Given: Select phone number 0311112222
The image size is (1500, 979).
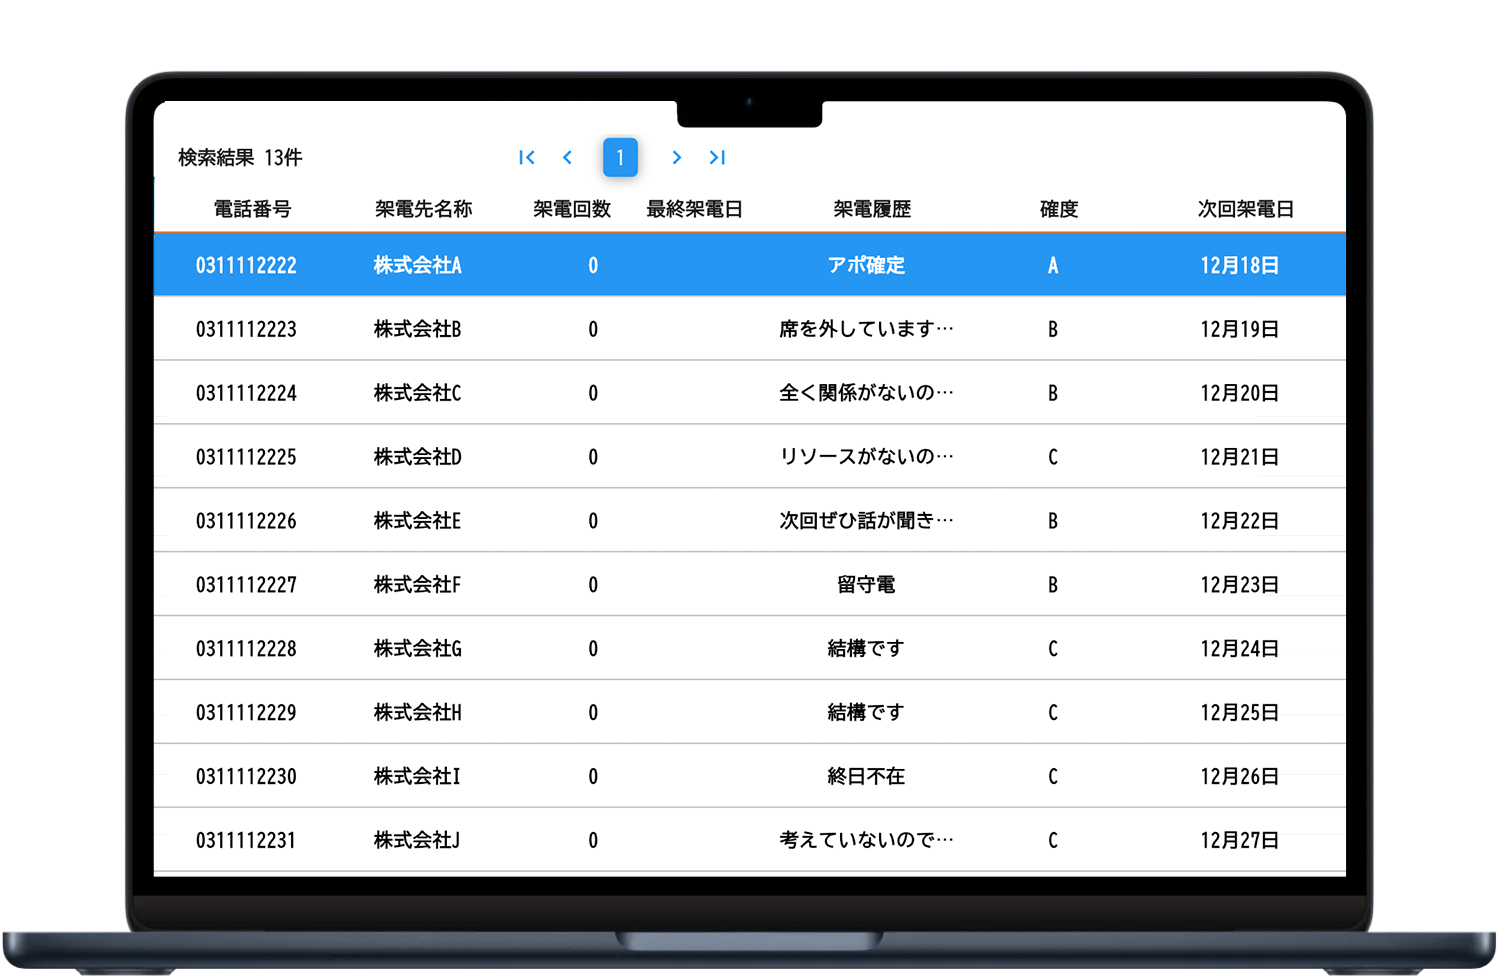Looking at the screenshot, I should [246, 266].
